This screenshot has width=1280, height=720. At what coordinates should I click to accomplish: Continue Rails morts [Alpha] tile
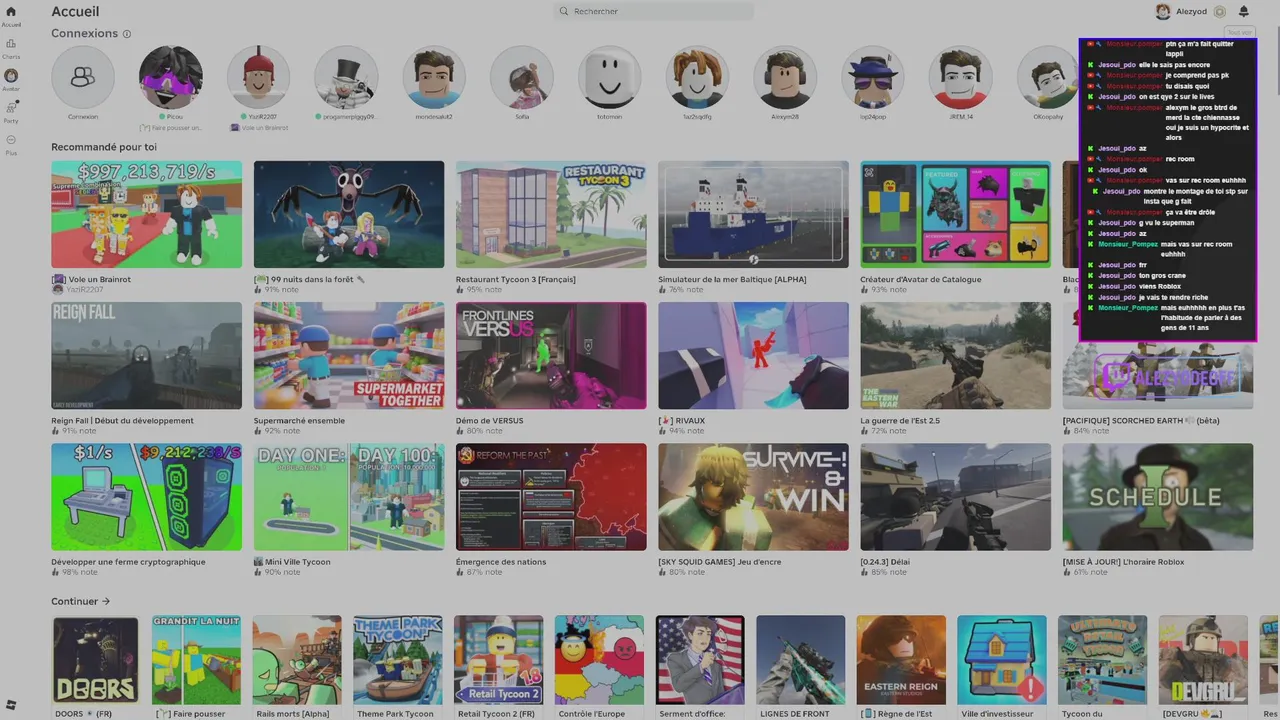[297, 660]
